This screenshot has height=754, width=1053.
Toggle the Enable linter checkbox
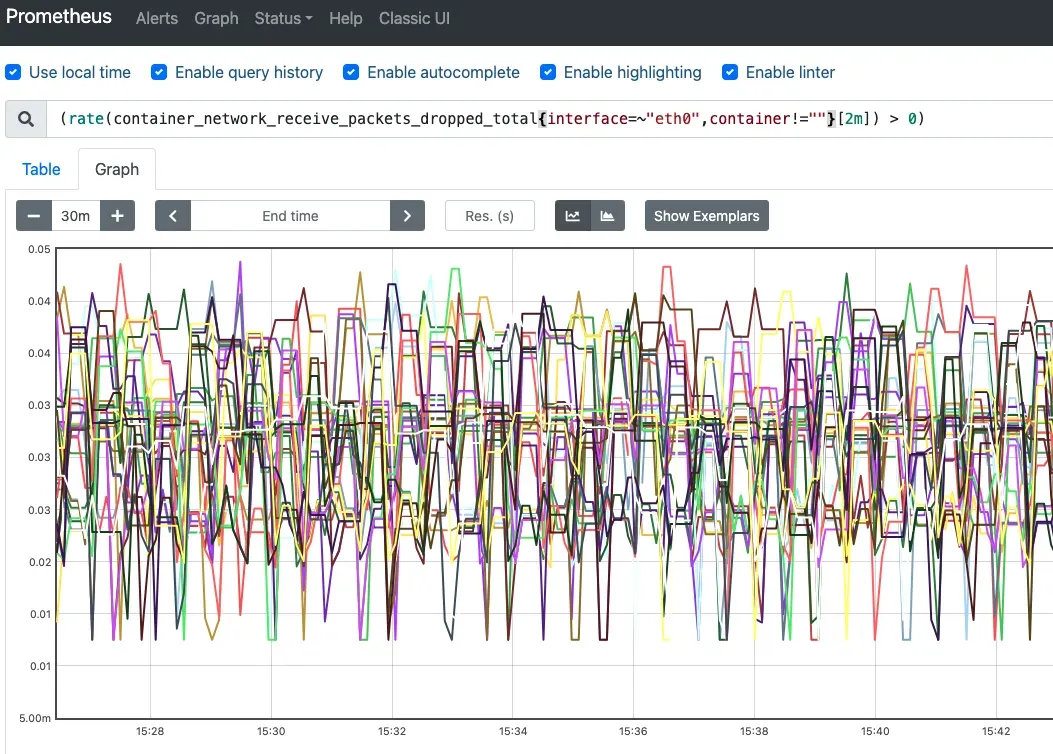(x=730, y=73)
